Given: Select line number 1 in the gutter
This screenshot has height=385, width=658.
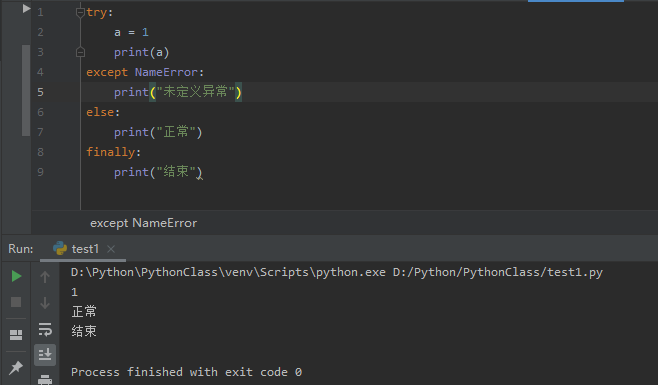Looking at the screenshot, I should click(40, 12).
